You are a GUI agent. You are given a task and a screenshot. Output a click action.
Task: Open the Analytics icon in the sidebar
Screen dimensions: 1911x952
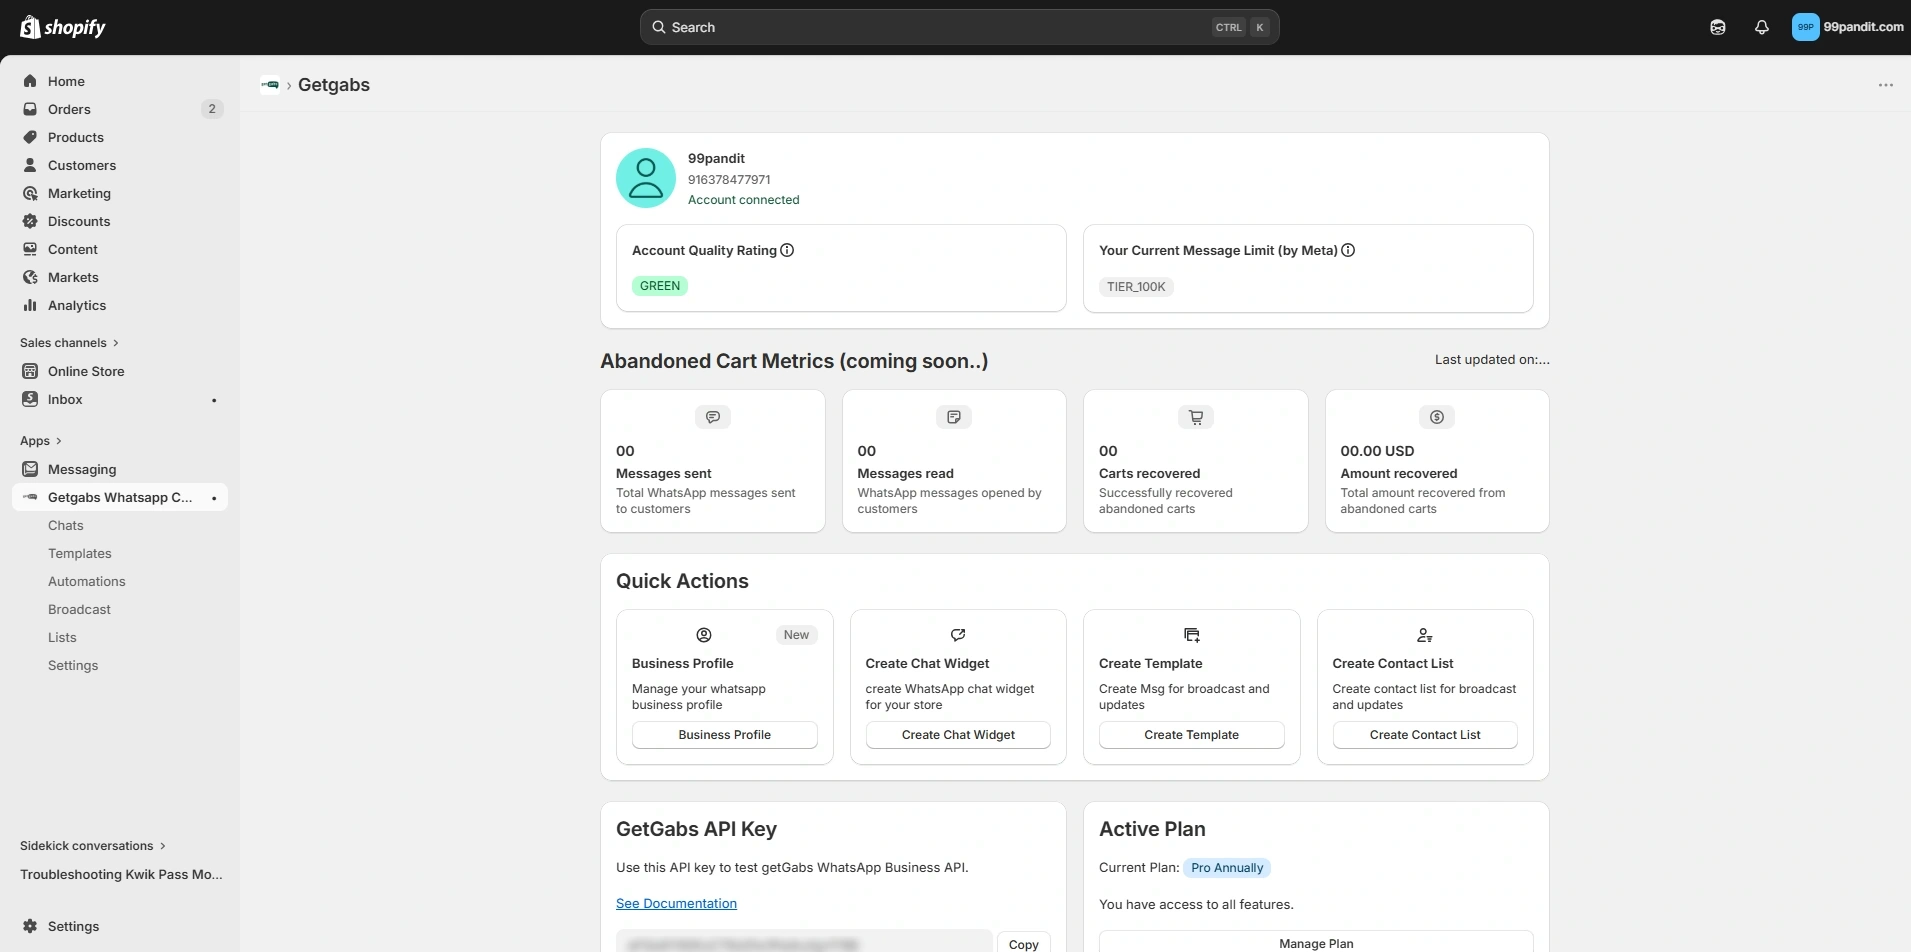pos(30,305)
